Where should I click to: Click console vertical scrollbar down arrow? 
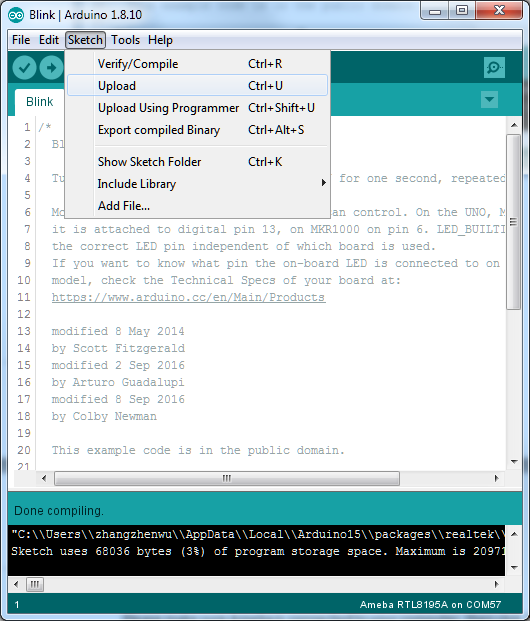pos(514,568)
